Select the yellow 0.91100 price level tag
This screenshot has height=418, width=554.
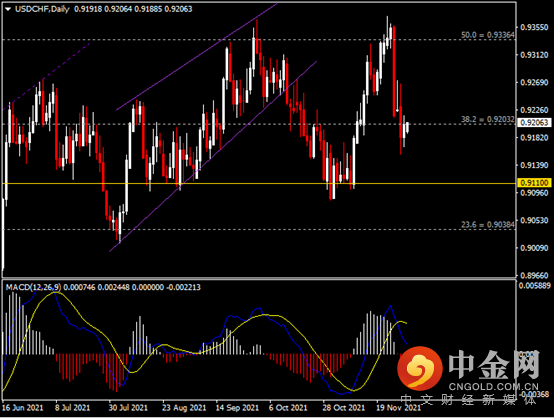pos(534,183)
